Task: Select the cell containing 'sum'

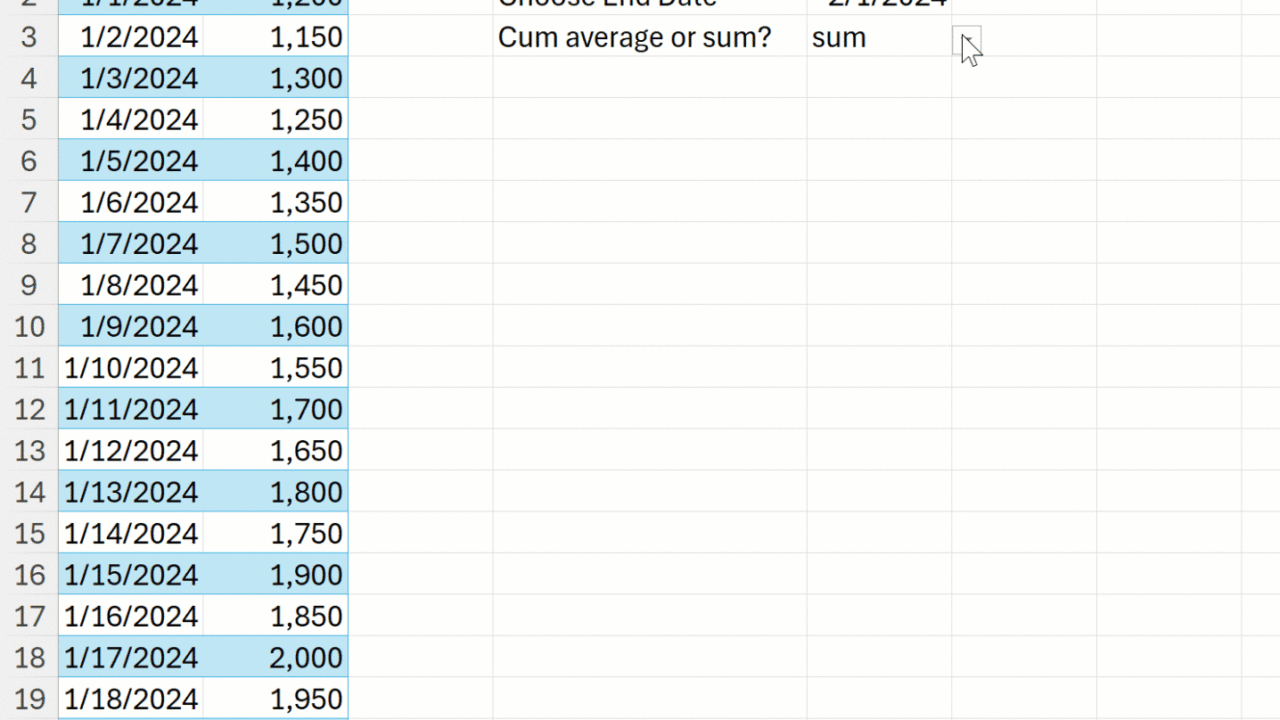Action: 878,38
